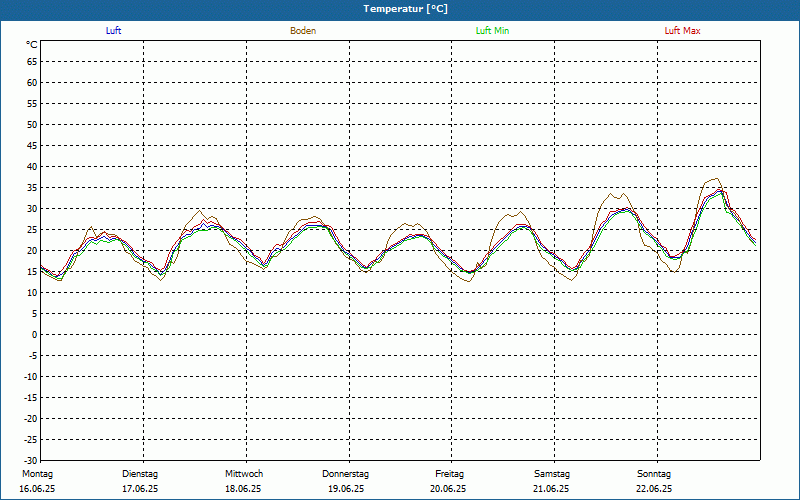
Task: Click the date 22.06.25
Action: pyautogui.click(x=654, y=489)
